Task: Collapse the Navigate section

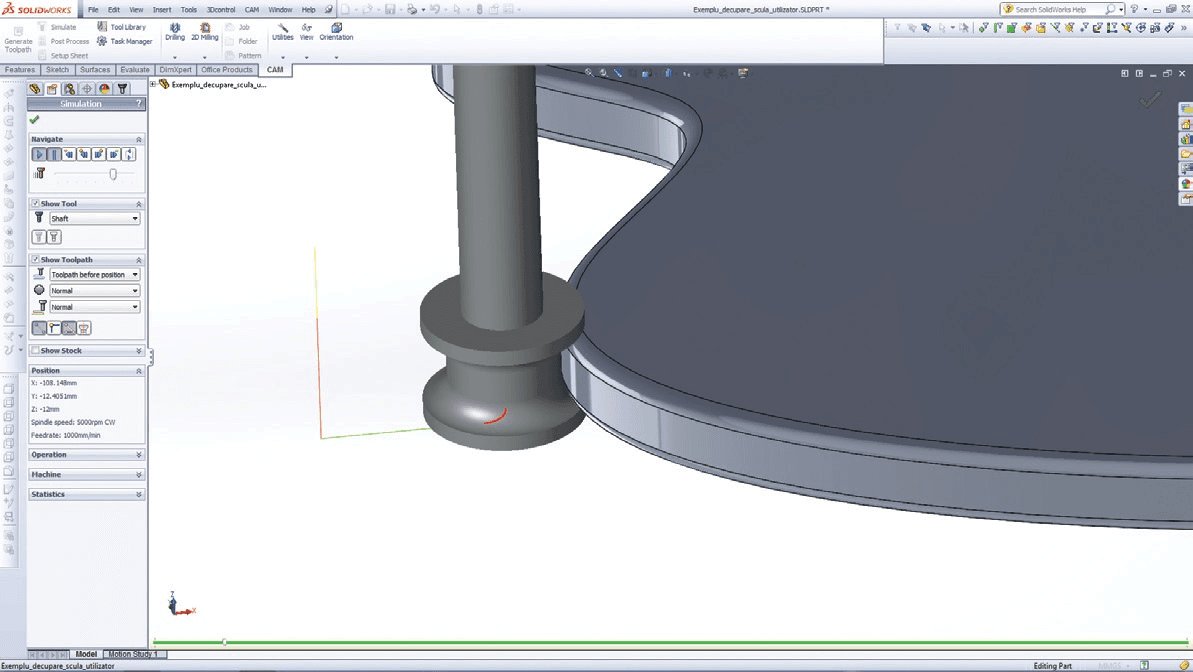Action: point(138,139)
